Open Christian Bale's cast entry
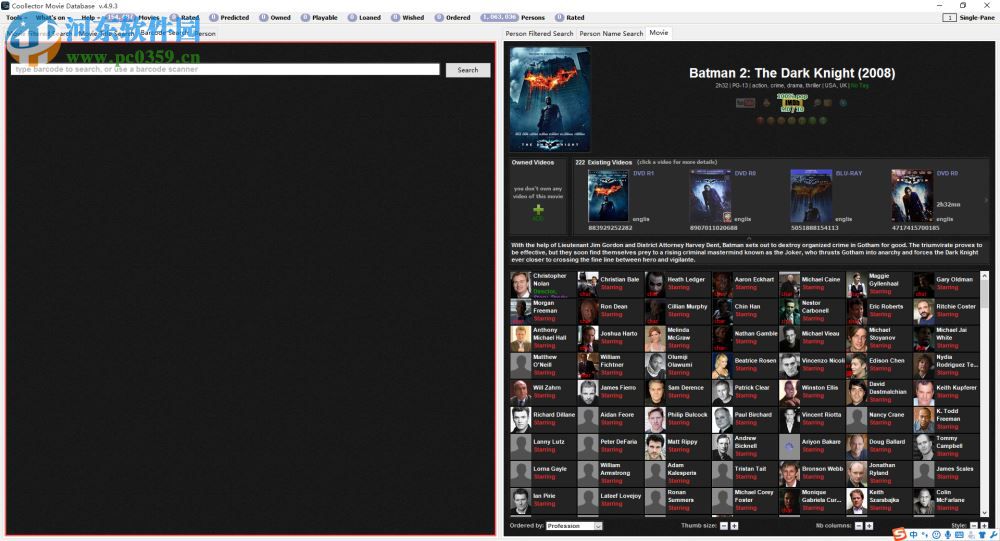This screenshot has width=1000, height=541. tap(610, 284)
